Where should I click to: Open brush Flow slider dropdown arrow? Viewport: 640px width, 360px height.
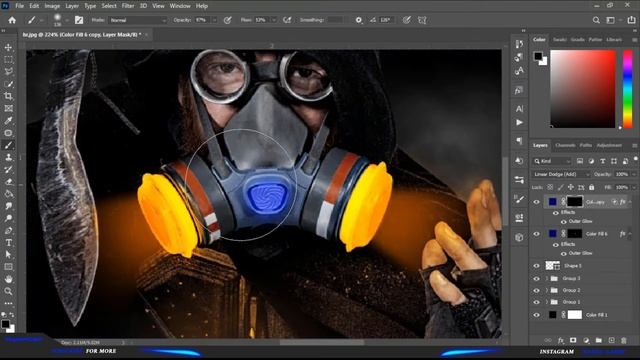pos(273,20)
